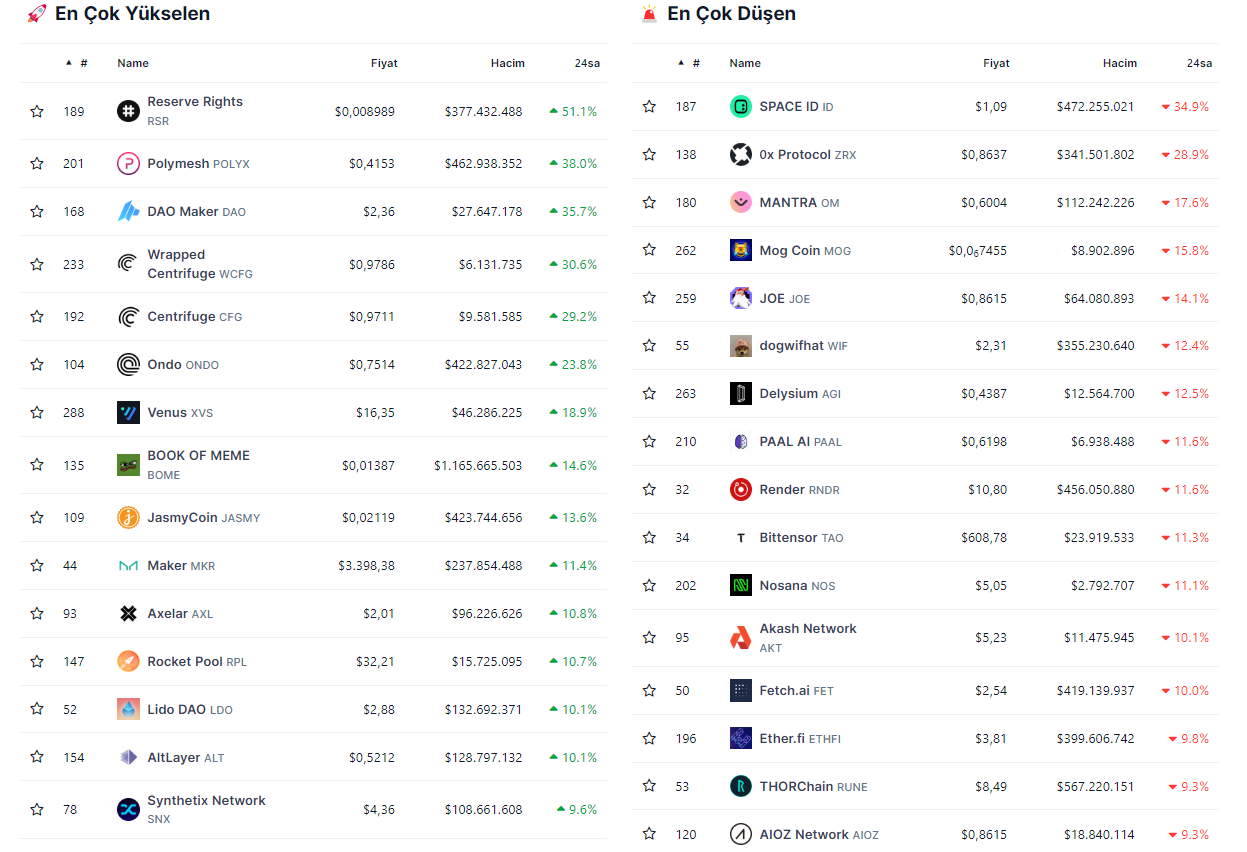Screen dimensions: 1247x852
Task: Star dogwifhat as a favorite
Action: click(x=649, y=345)
